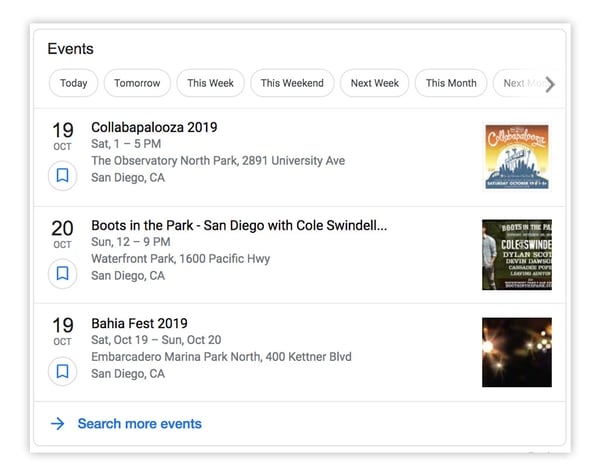Image resolution: width=600 pixels, height=476 pixels.
Task: Click Embarcadero Marina Park North address
Action: 221,357
